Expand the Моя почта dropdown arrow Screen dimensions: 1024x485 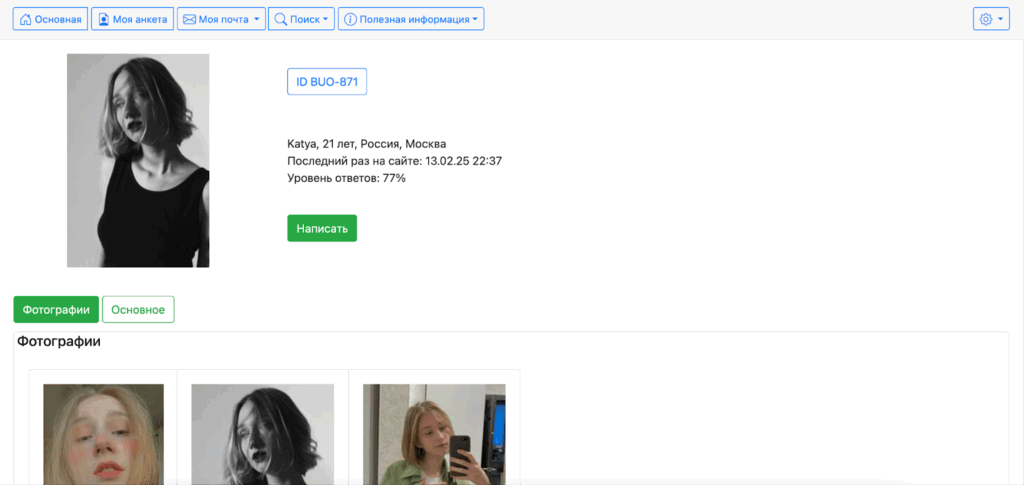[257, 19]
